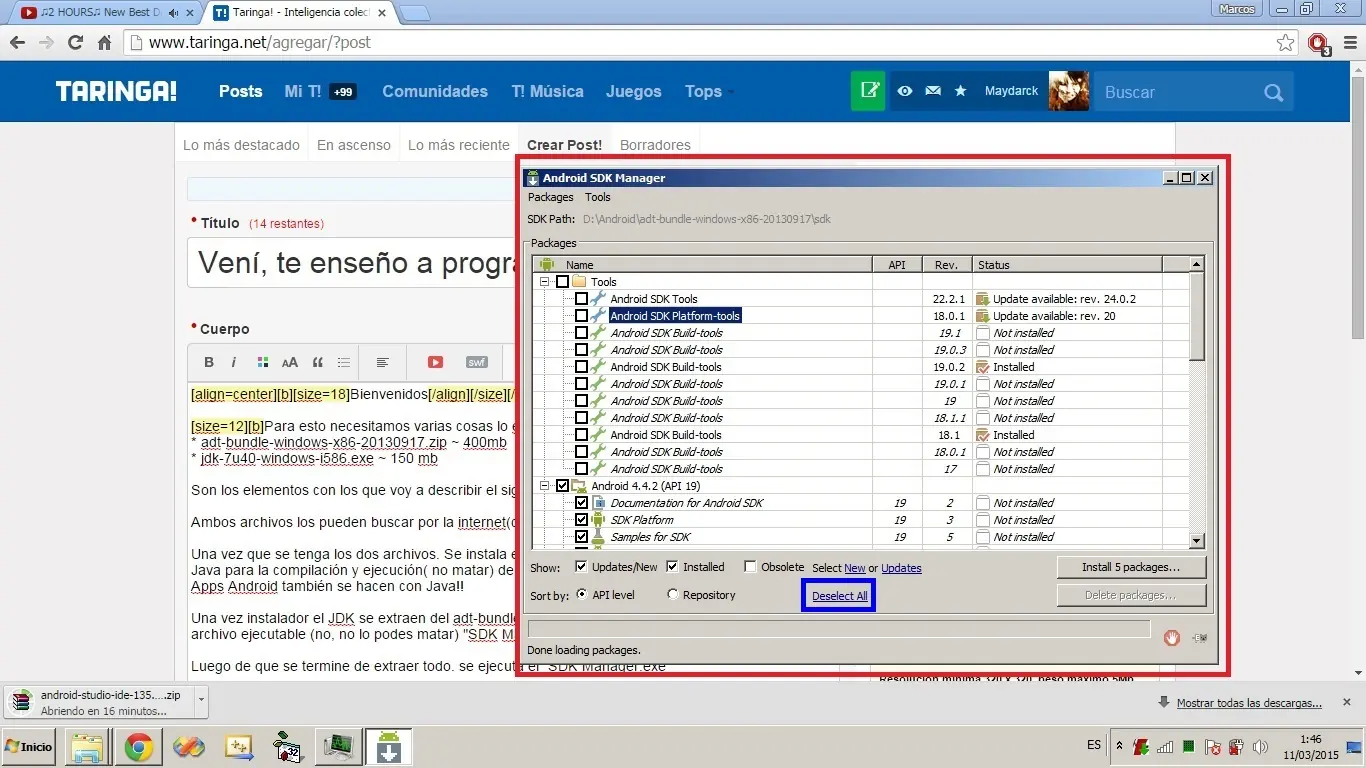Insert a quote using the quotation icon
The image size is (1366, 768).
pyautogui.click(x=318, y=362)
